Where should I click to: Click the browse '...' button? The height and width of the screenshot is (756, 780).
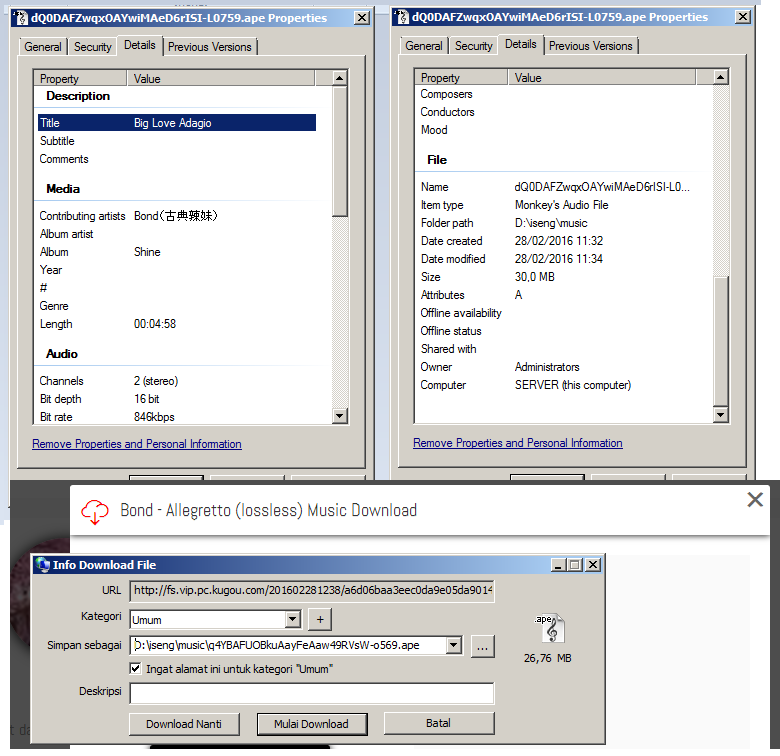[483, 646]
